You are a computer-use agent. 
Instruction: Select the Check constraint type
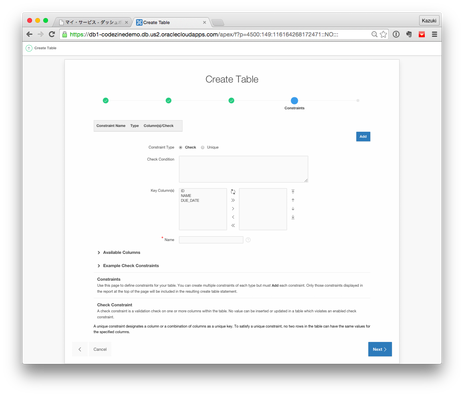coord(181,147)
